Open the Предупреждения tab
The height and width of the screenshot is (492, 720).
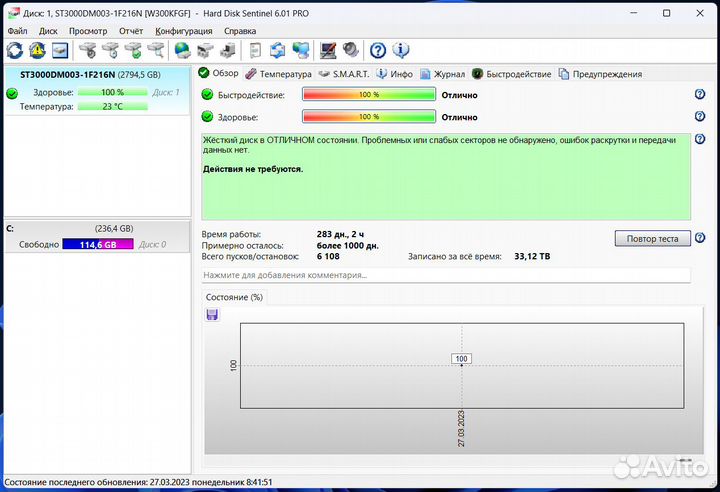[x=601, y=74]
